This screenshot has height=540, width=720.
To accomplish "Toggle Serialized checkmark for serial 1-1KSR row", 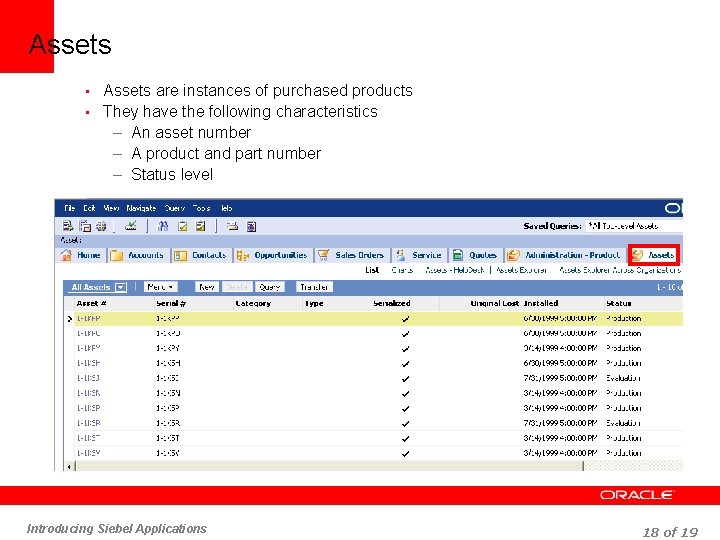I will click(x=405, y=424).
